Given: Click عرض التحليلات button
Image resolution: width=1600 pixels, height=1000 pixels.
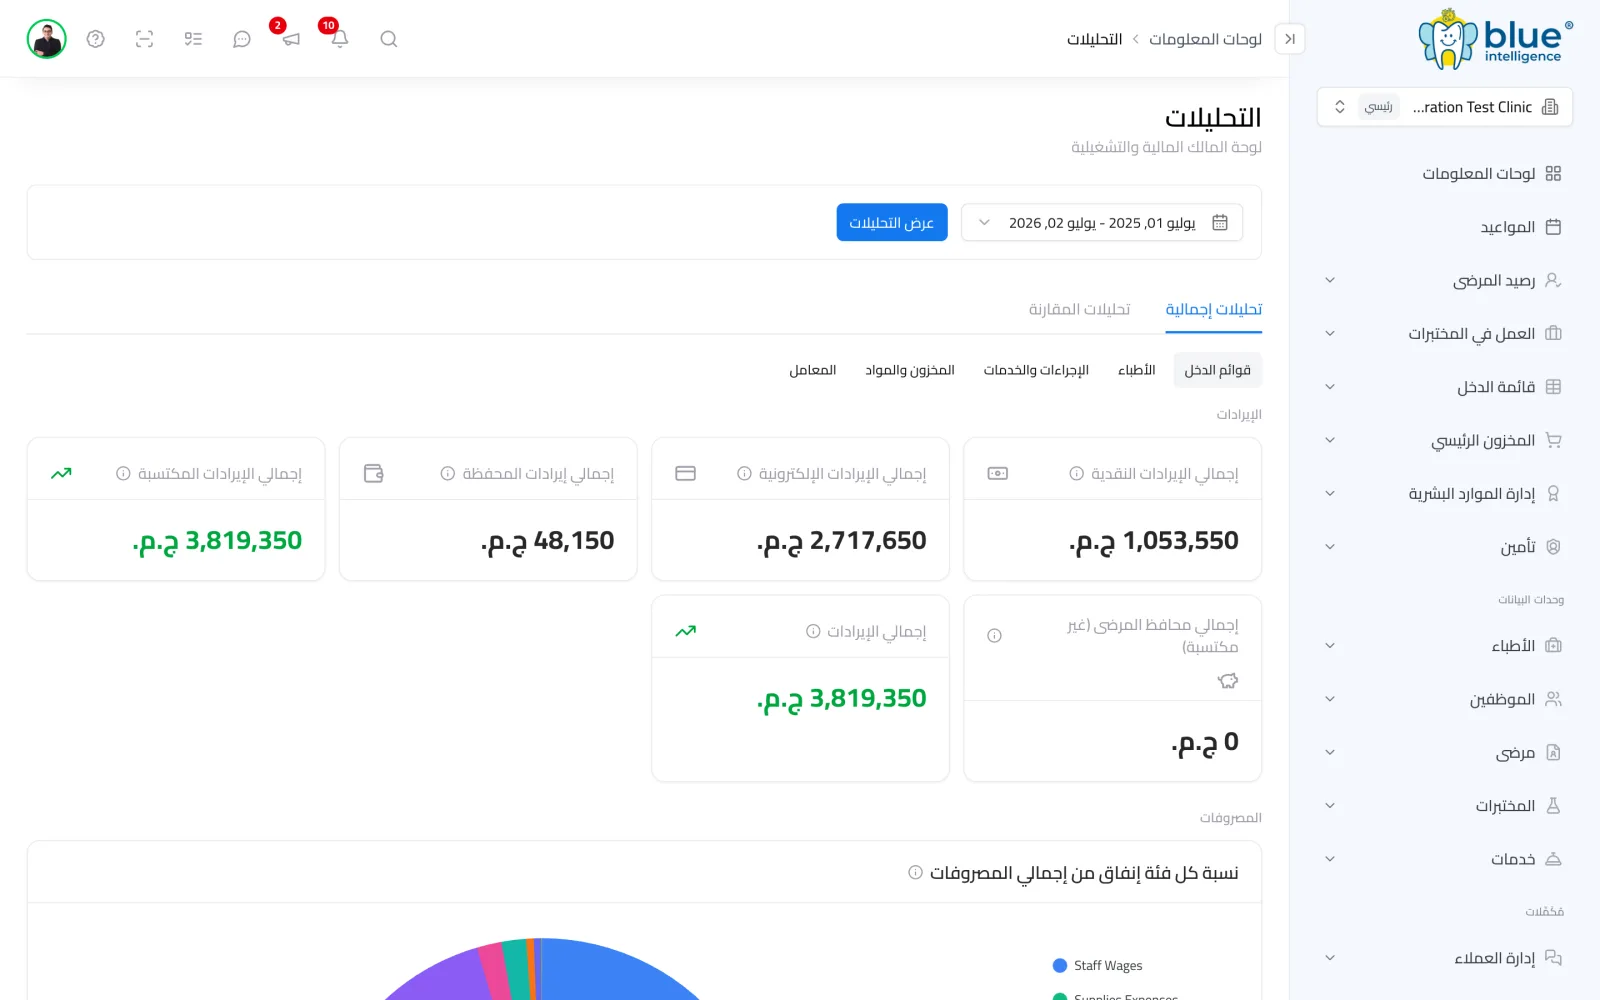Looking at the screenshot, I should point(892,223).
